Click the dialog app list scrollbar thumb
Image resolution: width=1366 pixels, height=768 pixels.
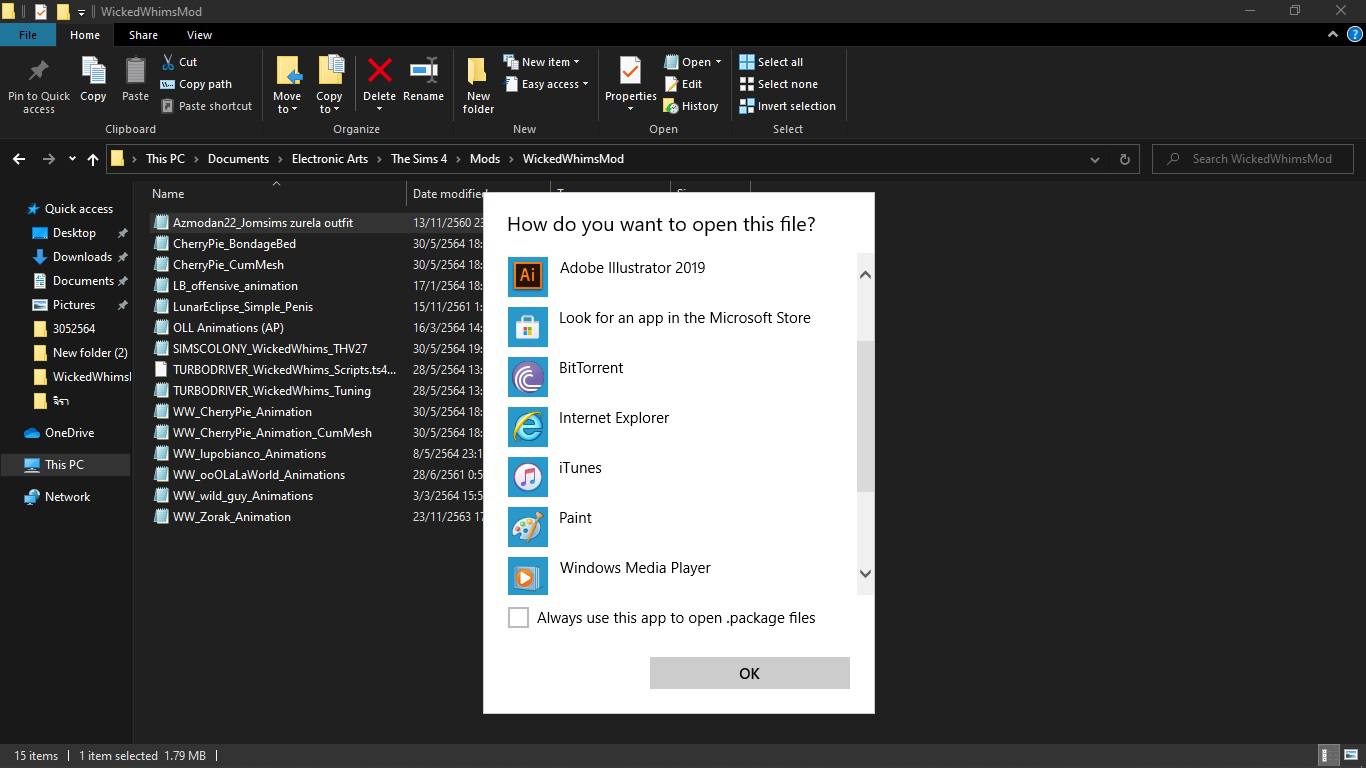point(866,416)
